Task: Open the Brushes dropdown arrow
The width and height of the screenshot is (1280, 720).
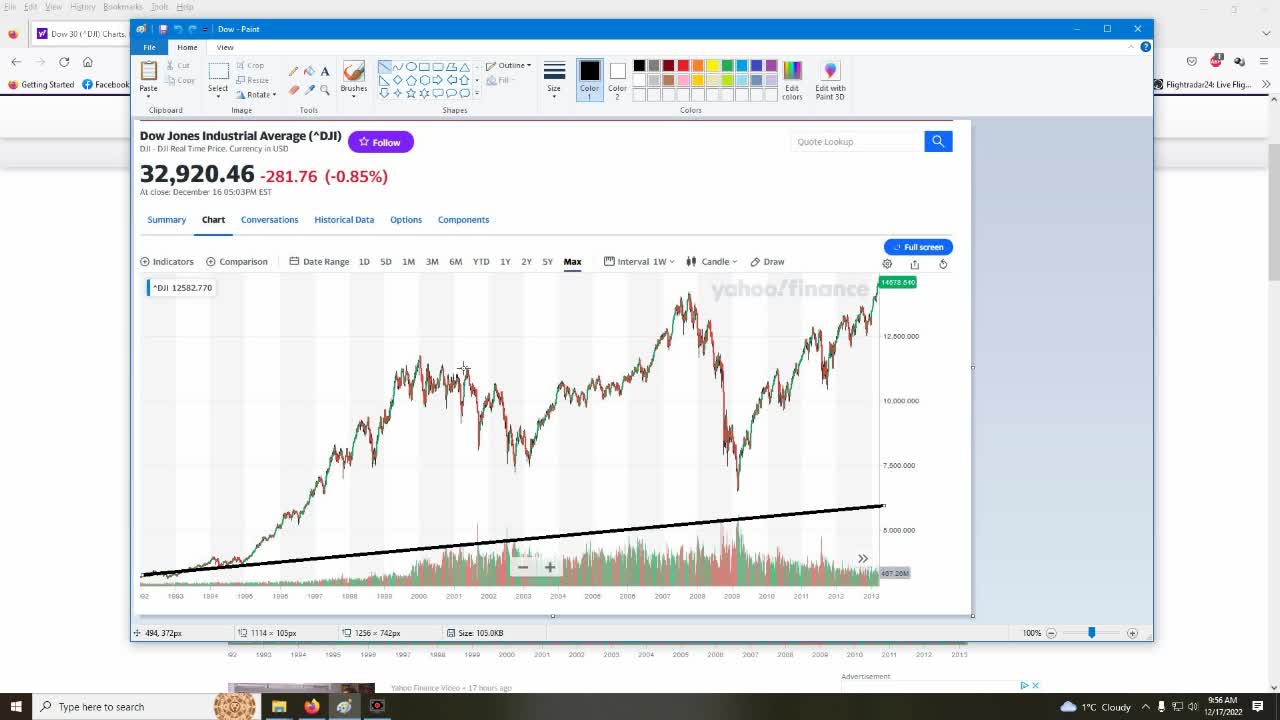Action: [353, 97]
